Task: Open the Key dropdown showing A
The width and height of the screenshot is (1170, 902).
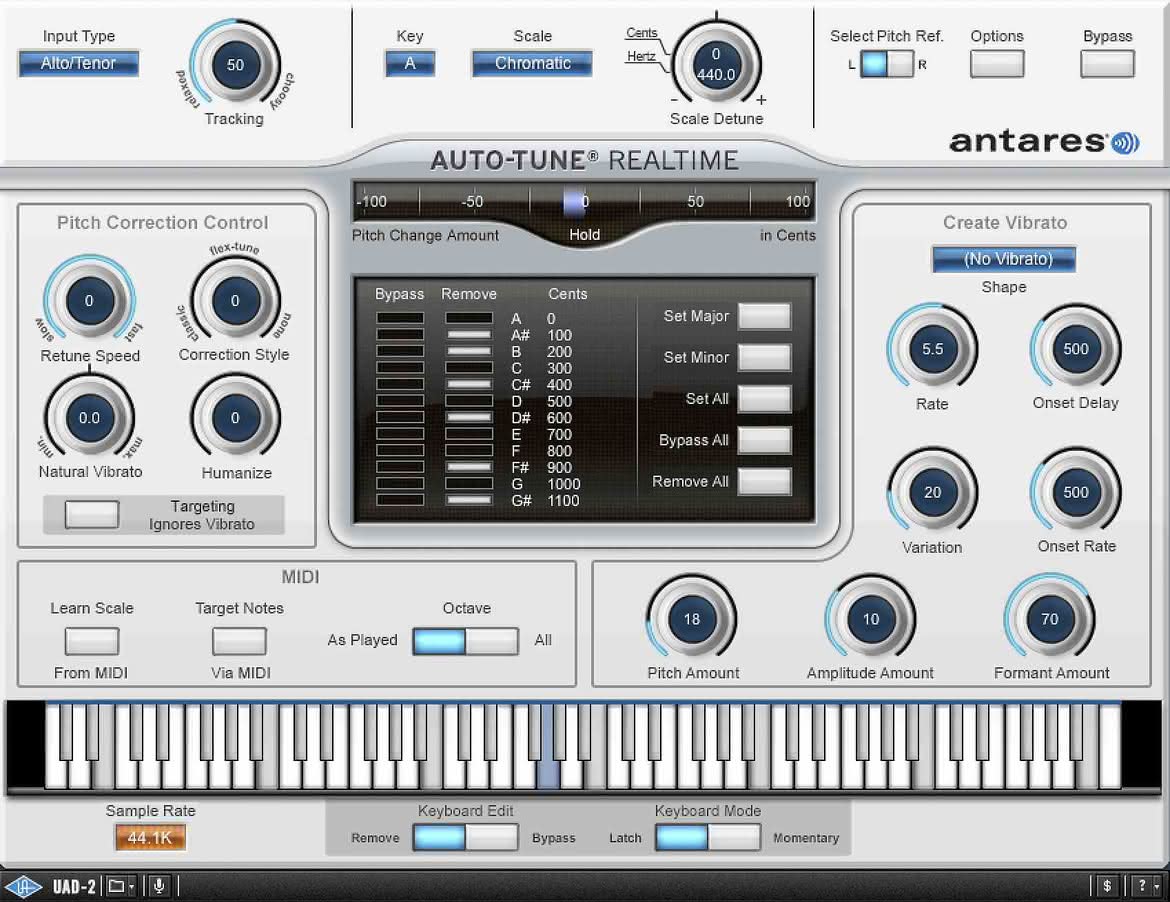Action: [x=410, y=63]
